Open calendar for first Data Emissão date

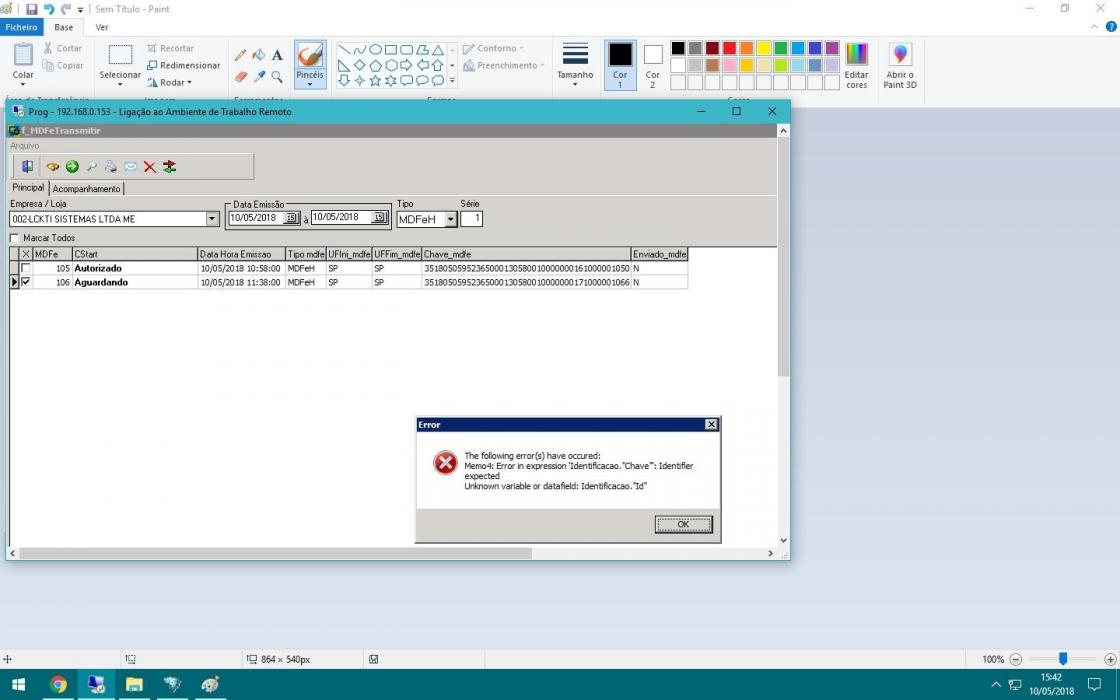291,218
